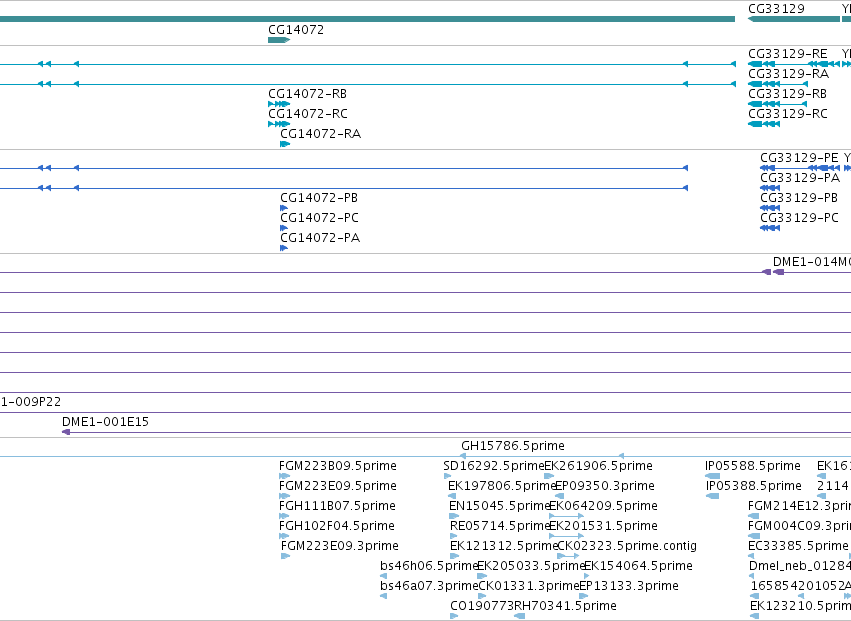Select EST FGM223B09.5prime

(338, 466)
